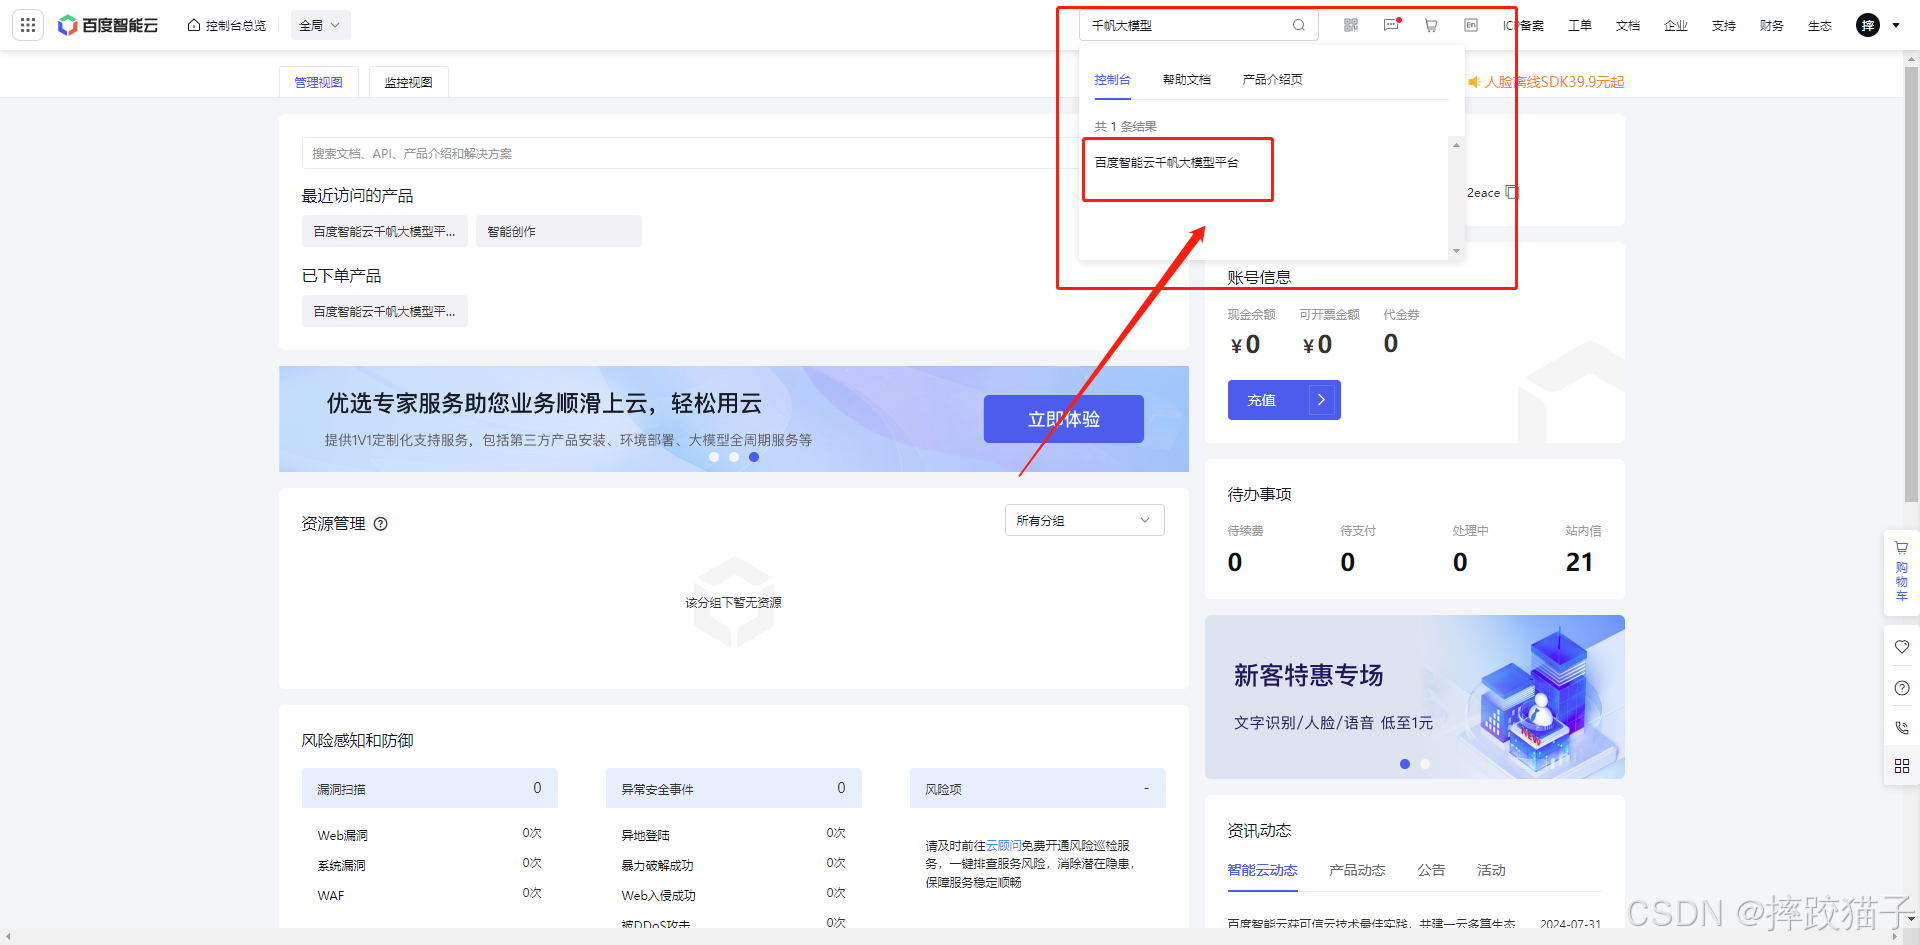Open the 财务 menu
The image size is (1920, 945).
(1772, 25)
